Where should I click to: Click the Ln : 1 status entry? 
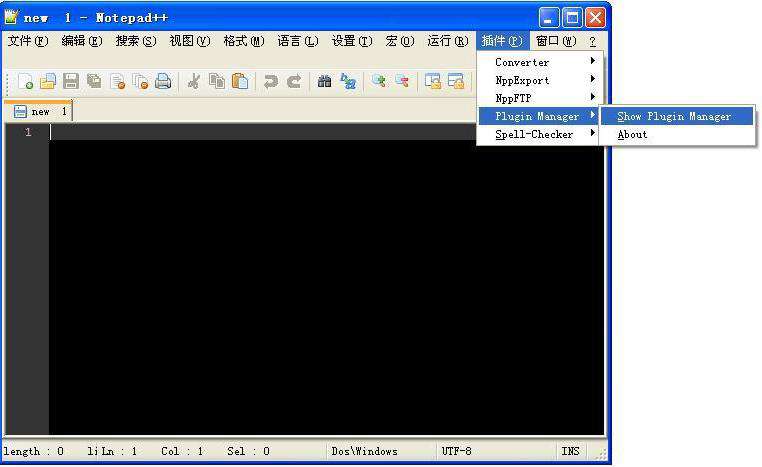coord(119,451)
